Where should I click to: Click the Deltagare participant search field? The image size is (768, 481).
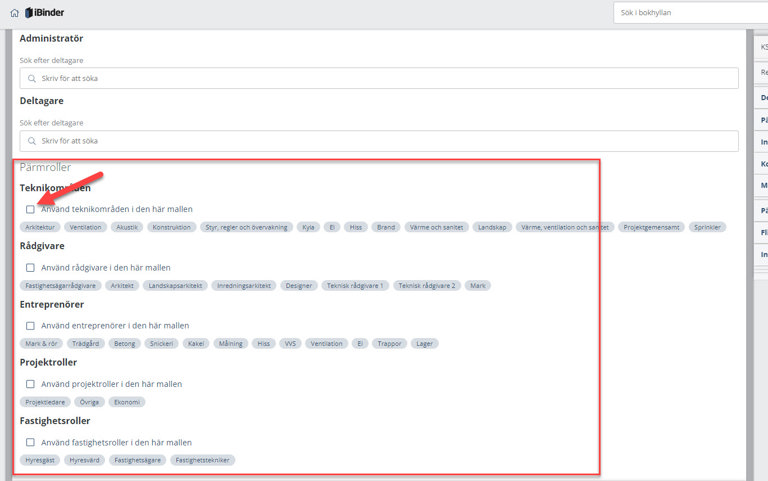click(x=380, y=141)
